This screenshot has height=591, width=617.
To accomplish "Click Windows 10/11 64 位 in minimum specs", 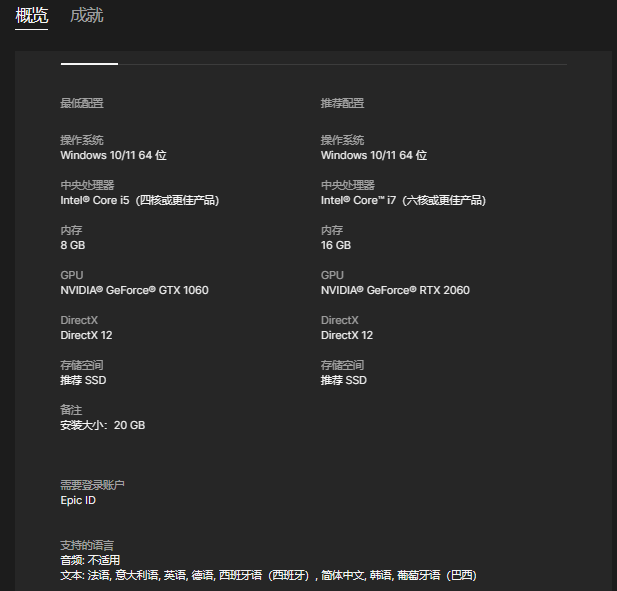I will click(113, 155).
